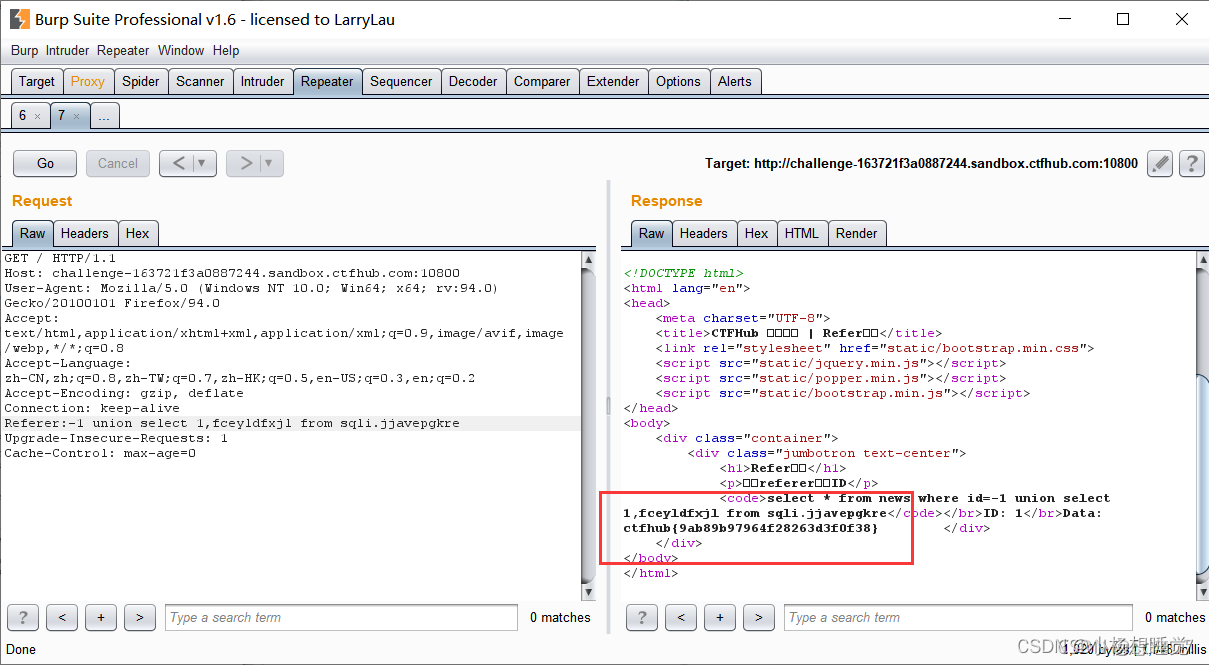Switch to the Sequencer tab
The image size is (1209, 665).
point(401,82)
